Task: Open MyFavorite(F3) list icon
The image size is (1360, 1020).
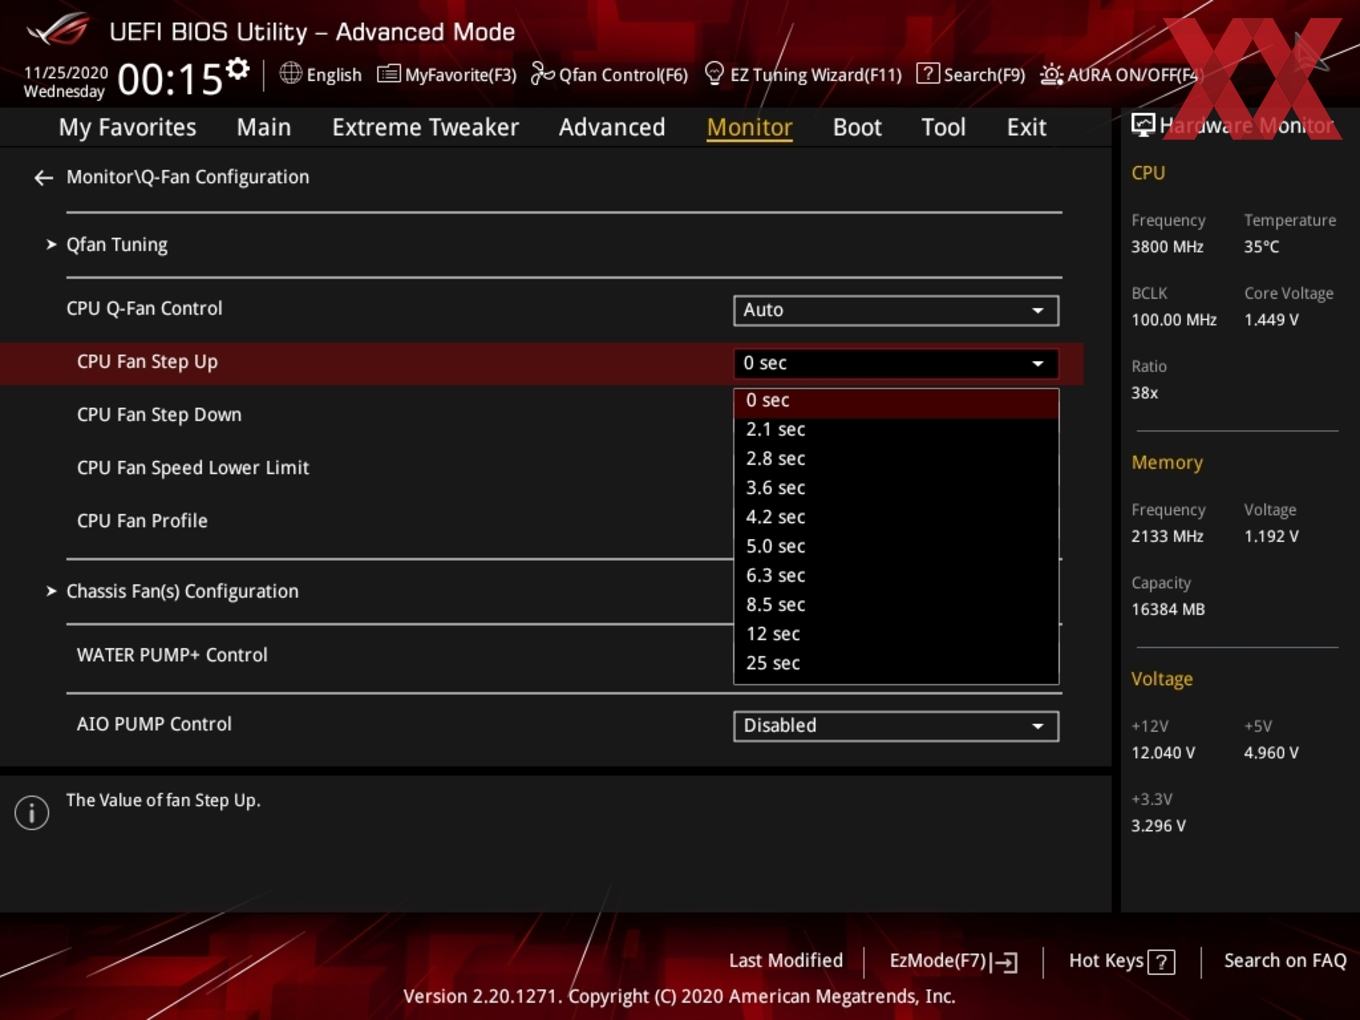Action: (x=388, y=74)
